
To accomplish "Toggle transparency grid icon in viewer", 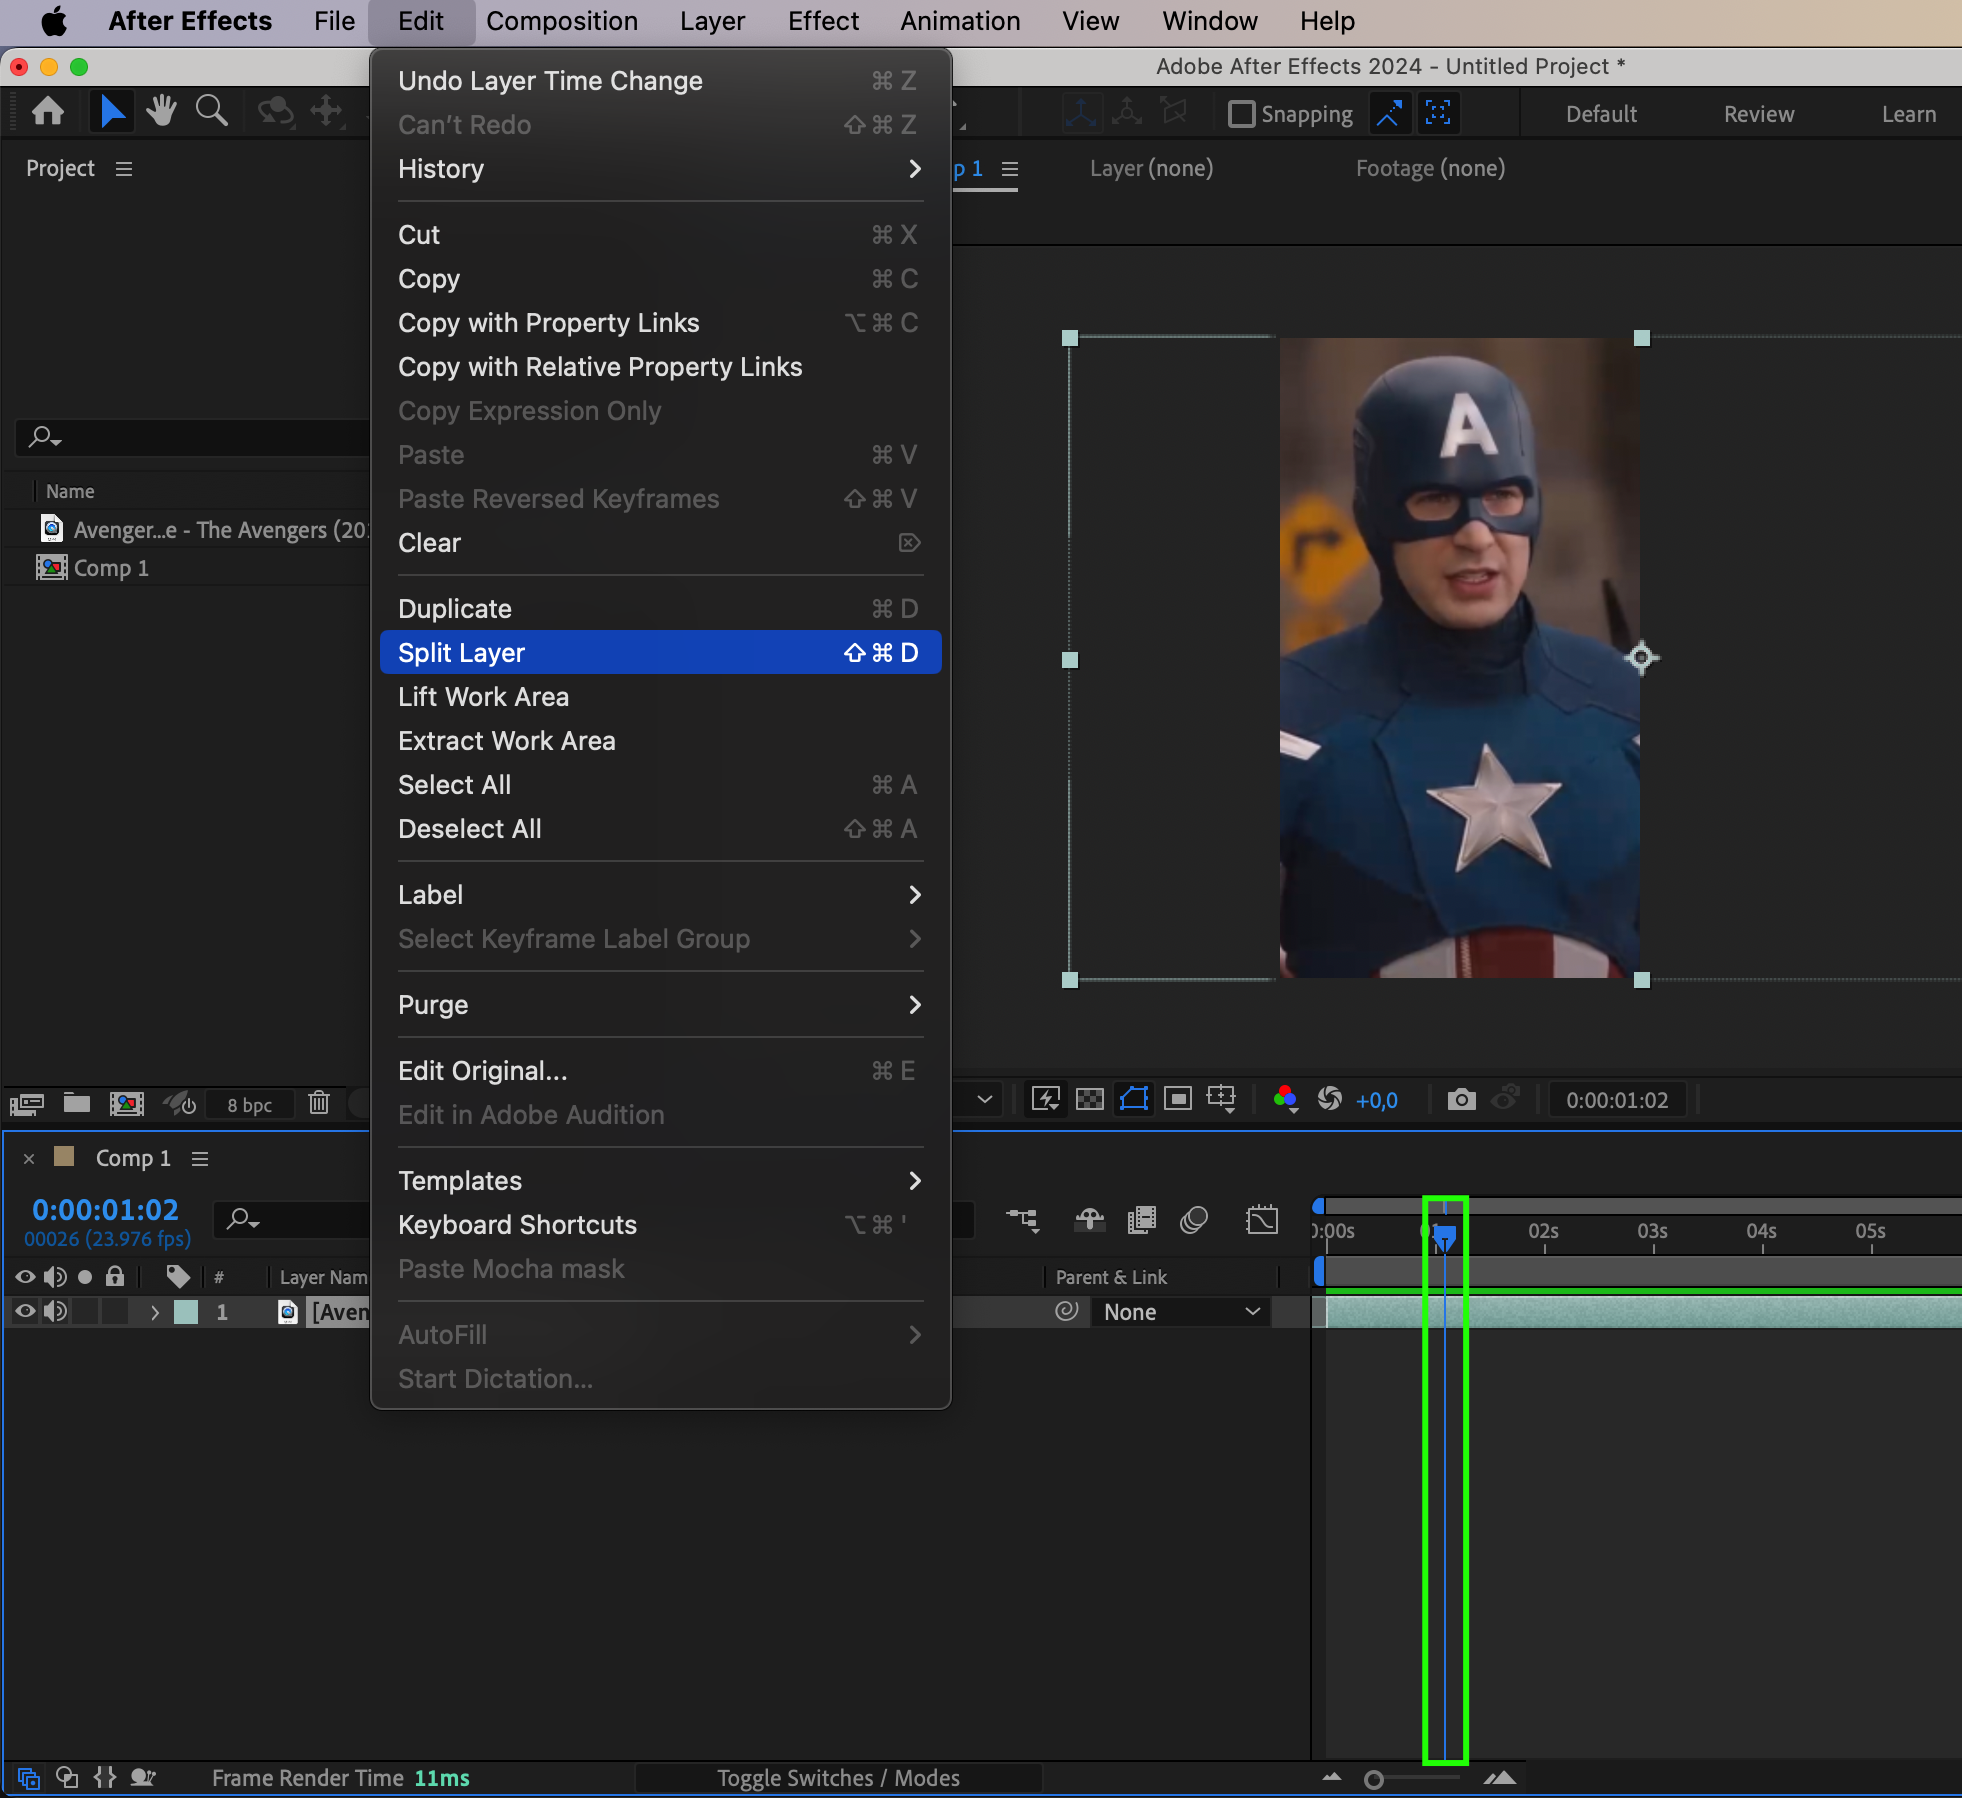I will click(x=1090, y=1100).
